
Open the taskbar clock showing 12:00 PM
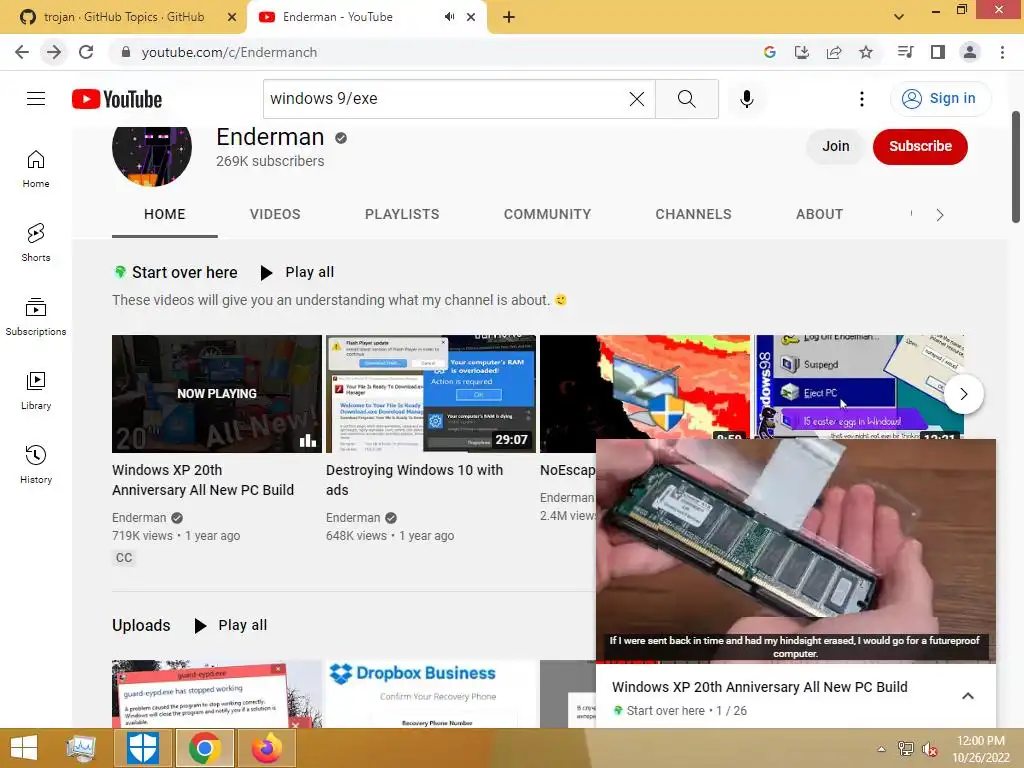(980, 749)
